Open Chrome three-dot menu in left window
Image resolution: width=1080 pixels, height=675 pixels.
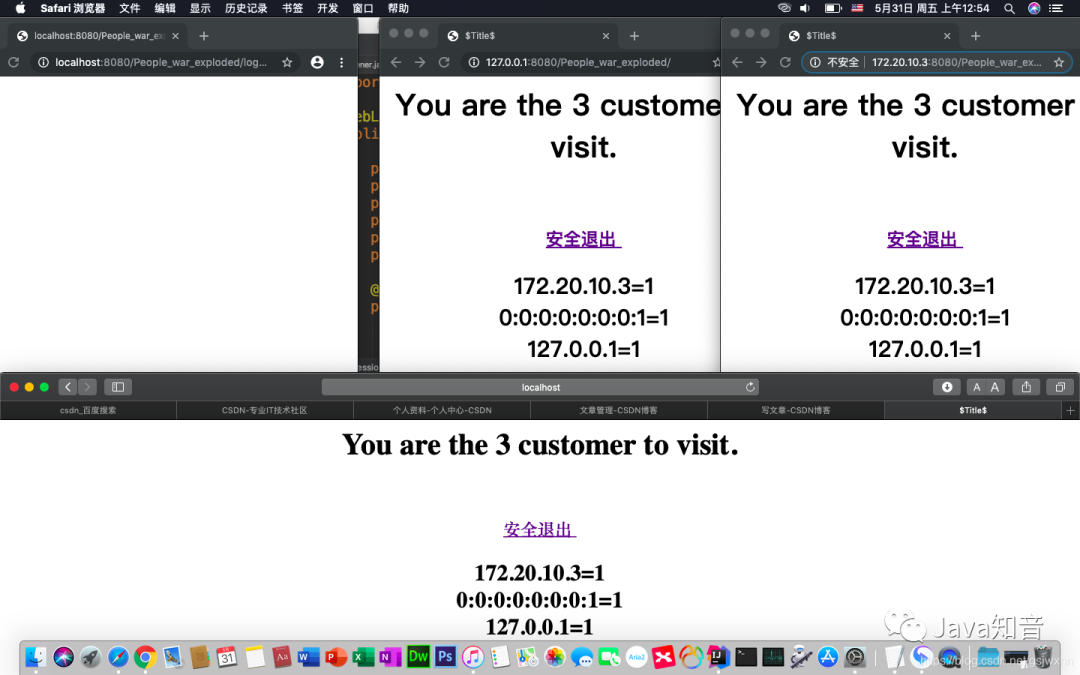(x=342, y=63)
